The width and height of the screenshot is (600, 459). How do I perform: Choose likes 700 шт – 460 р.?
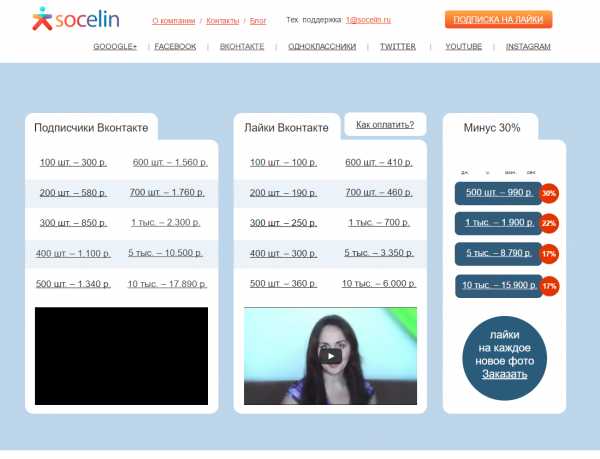click(378, 192)
